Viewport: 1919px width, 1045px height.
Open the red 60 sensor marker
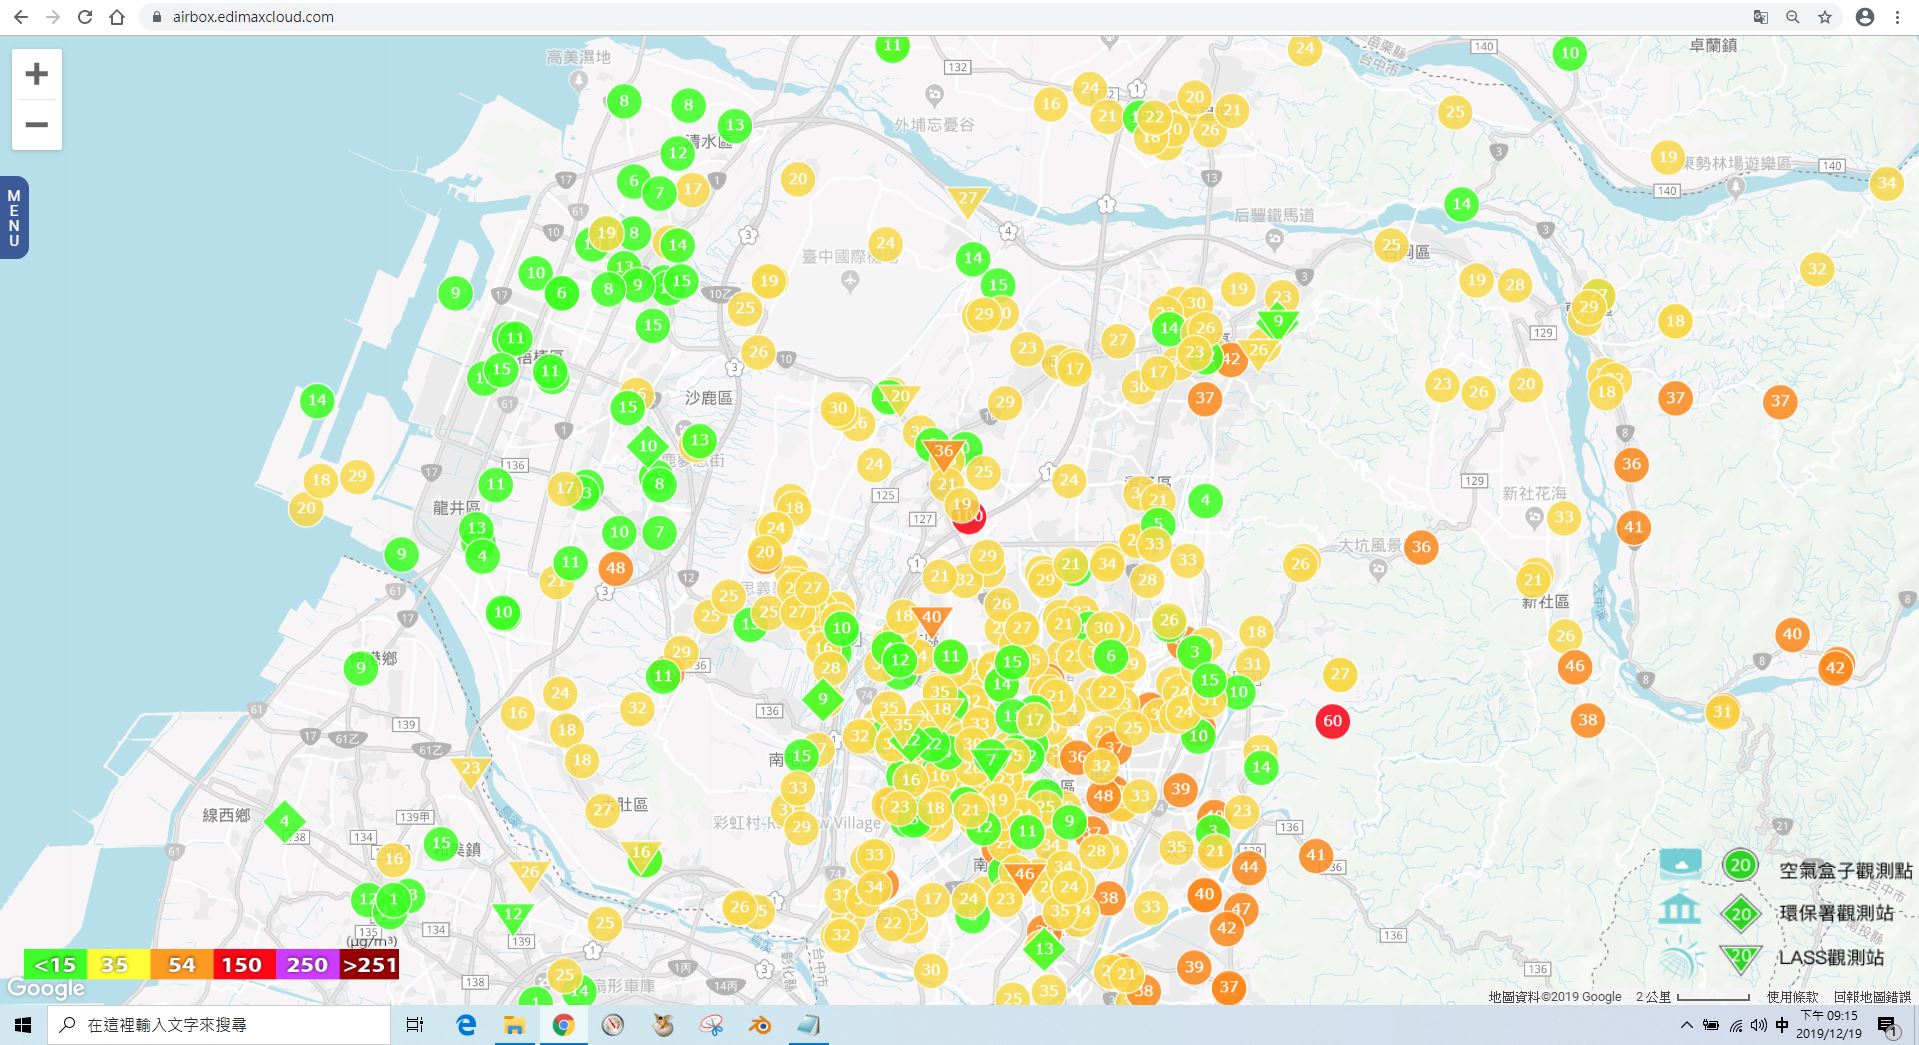(1332, 721)
